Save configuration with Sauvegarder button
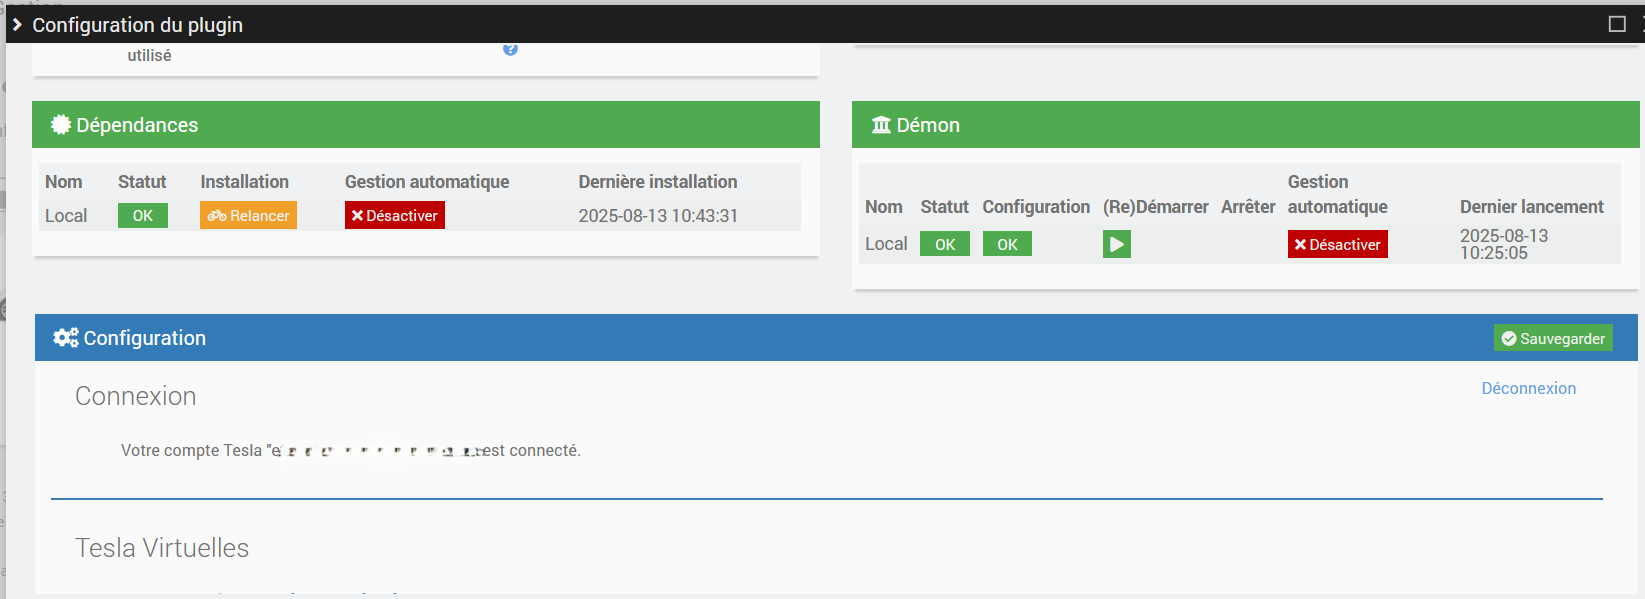 1553,338
